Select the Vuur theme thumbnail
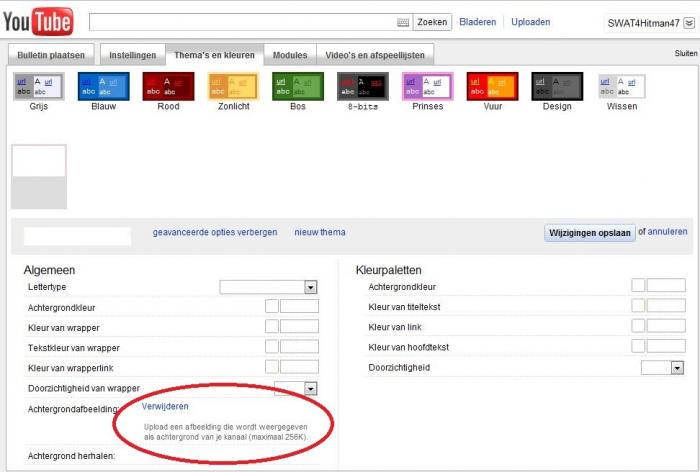Screen dimensions: 700x472 pyautogui.click(x=492, y=86)
